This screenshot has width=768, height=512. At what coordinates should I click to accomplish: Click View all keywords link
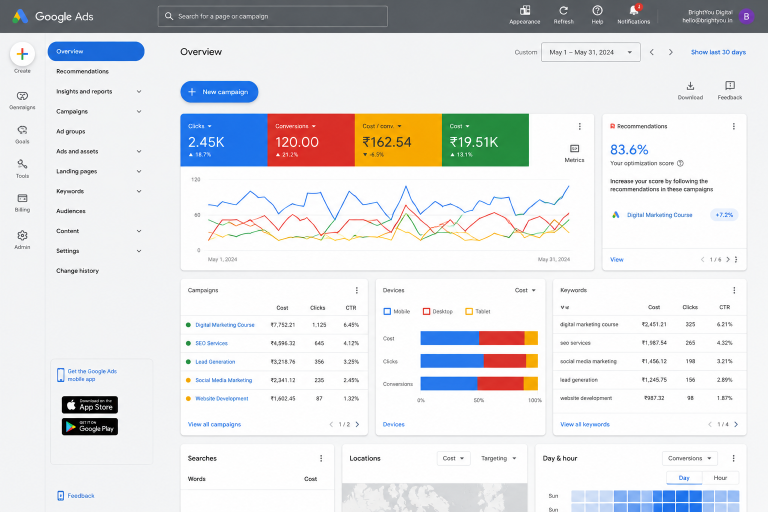click(585, 424)
